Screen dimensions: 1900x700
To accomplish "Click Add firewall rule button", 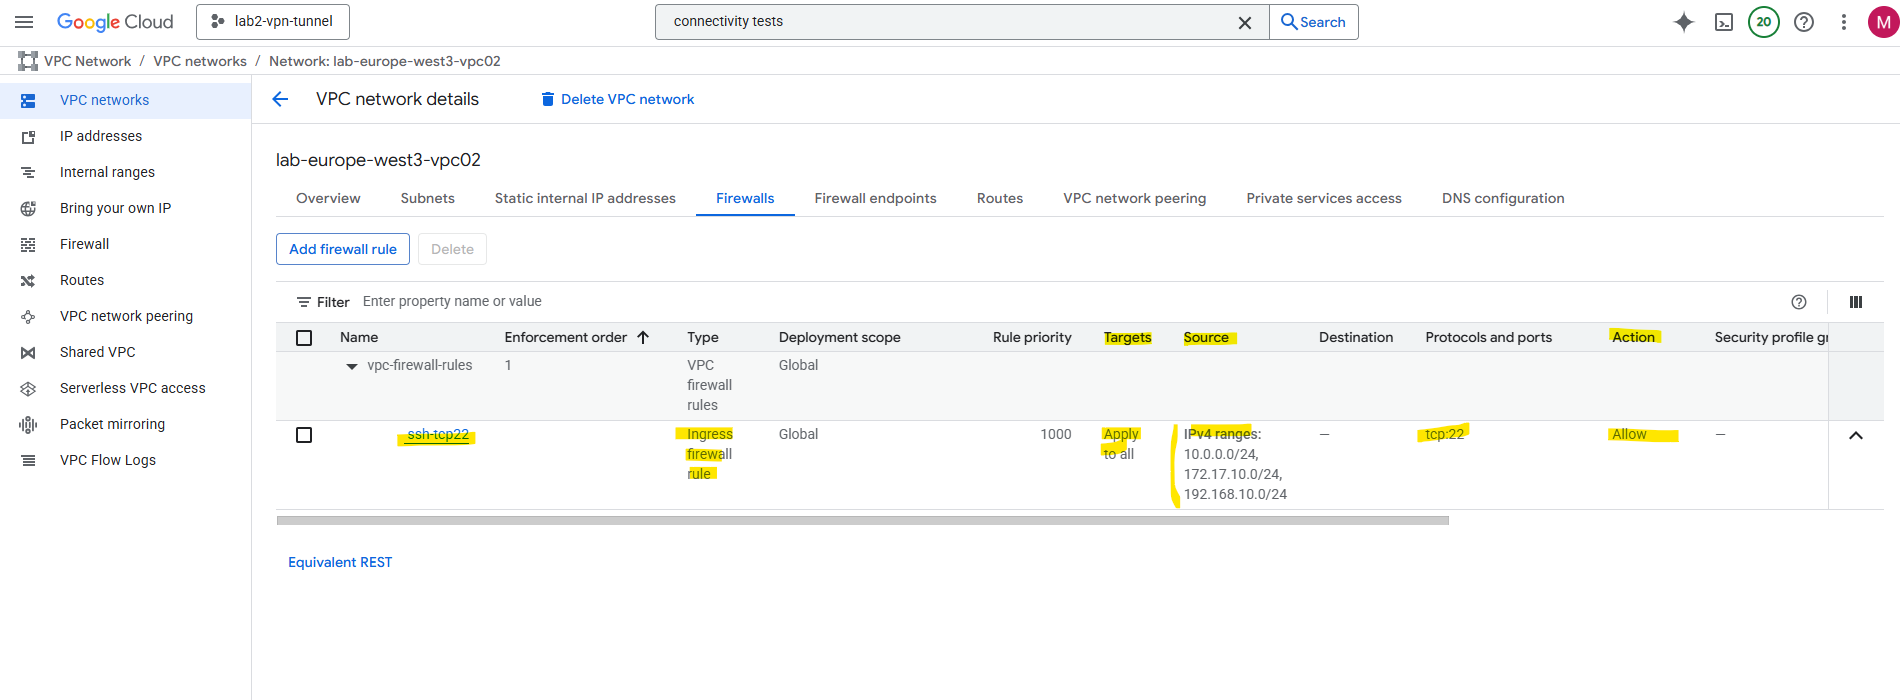I will (343, 249).
